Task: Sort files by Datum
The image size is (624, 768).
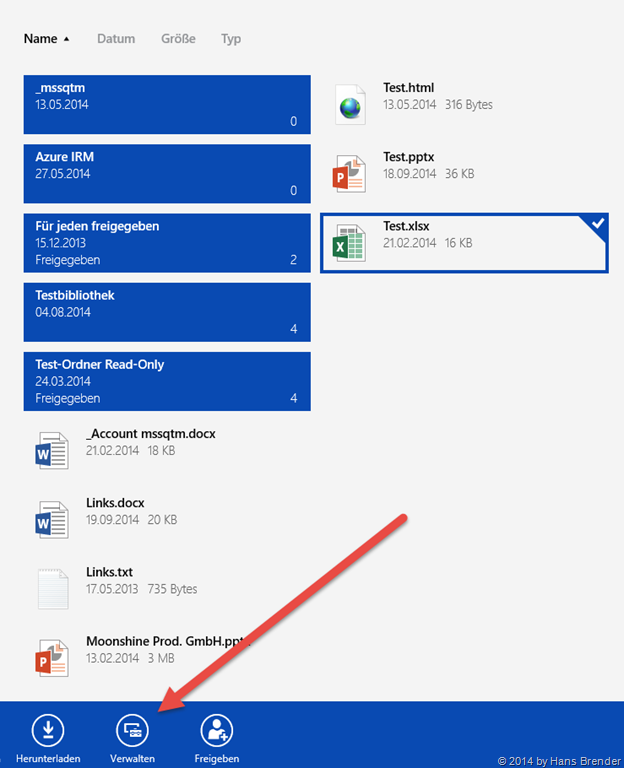Action: coord(116,39)
